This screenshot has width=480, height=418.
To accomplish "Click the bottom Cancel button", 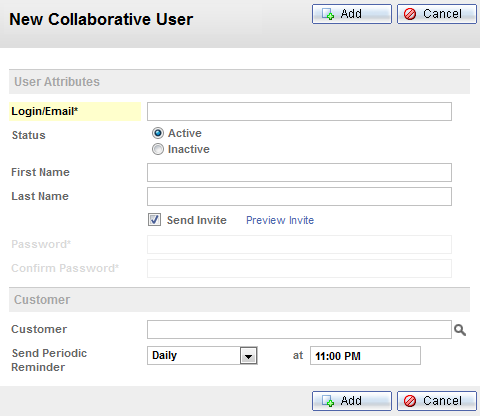I will tap(437, 401).
